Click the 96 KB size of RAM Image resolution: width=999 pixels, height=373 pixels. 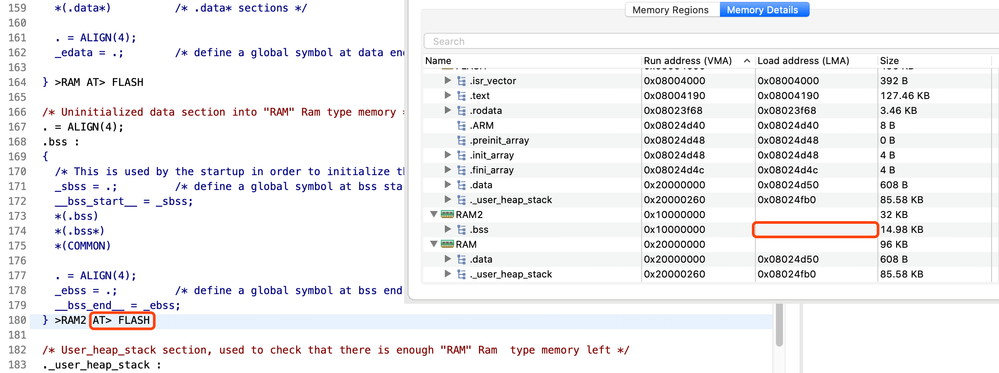tap(894, 244)
